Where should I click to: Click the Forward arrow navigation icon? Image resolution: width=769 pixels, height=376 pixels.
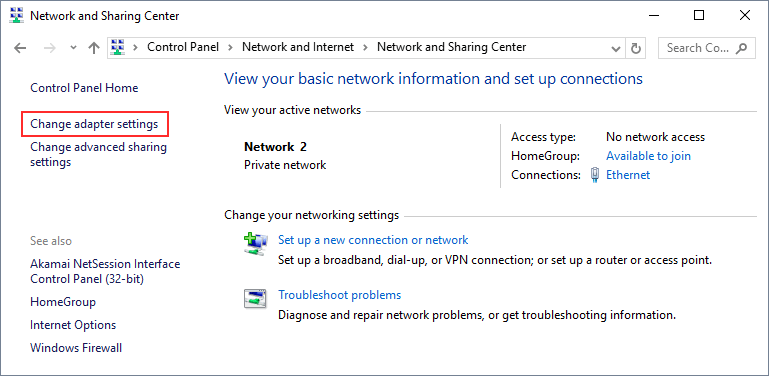pos(50,48)
